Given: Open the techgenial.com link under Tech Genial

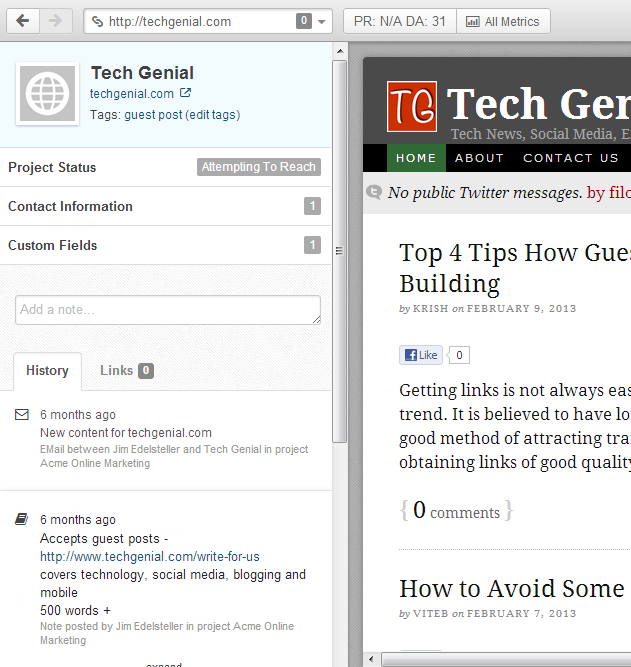Looking at the screenshot, I should [x=131, y=94].
